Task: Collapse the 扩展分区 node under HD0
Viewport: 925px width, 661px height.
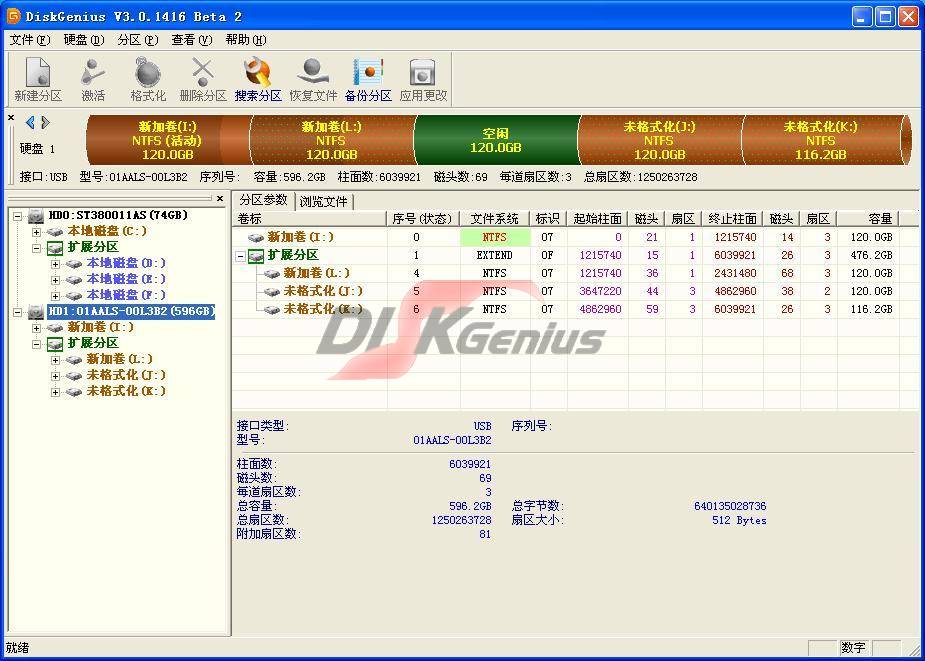Action: (37, 248)
